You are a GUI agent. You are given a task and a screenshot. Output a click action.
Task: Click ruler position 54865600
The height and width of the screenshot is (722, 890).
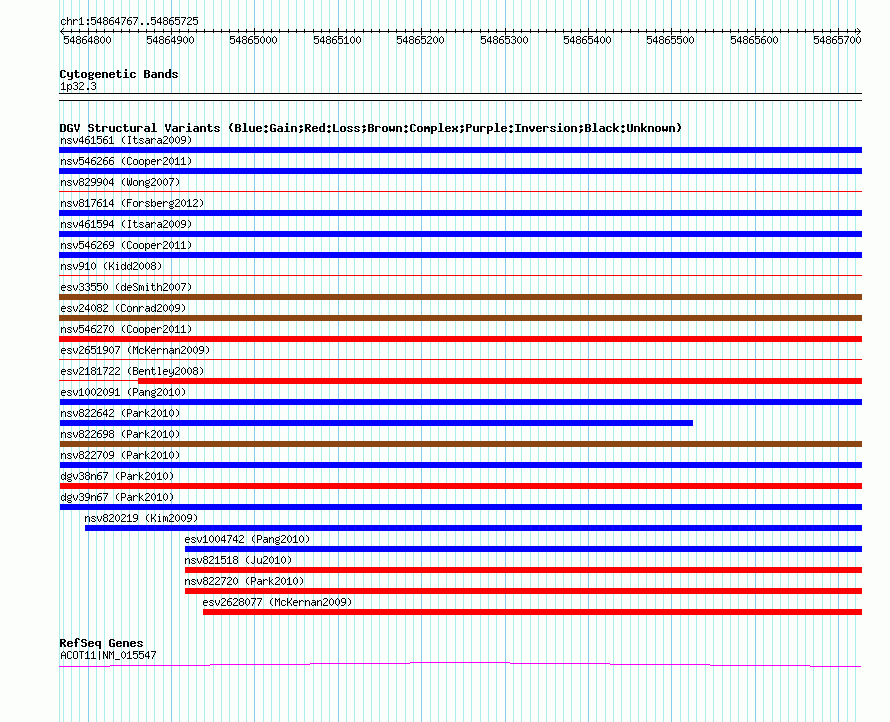tap(754, 40)
